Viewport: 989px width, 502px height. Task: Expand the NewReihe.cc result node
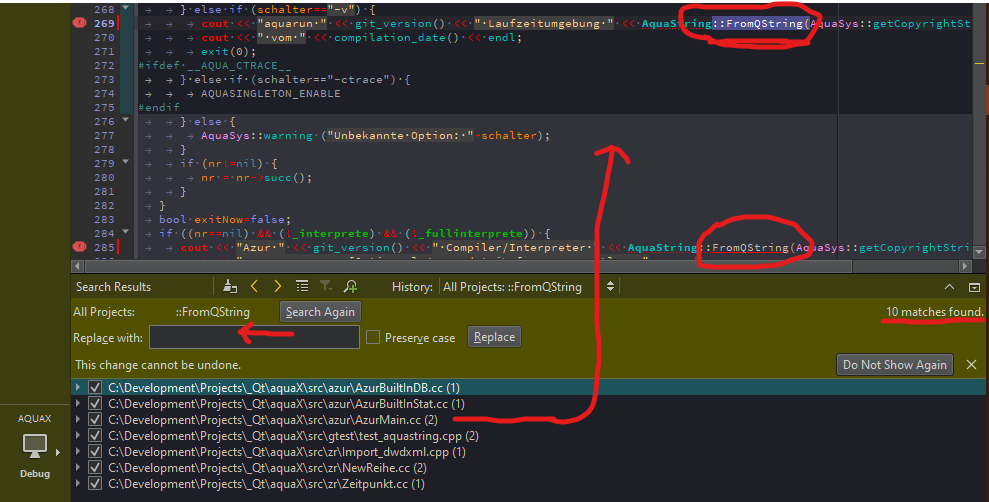(80, 468)
